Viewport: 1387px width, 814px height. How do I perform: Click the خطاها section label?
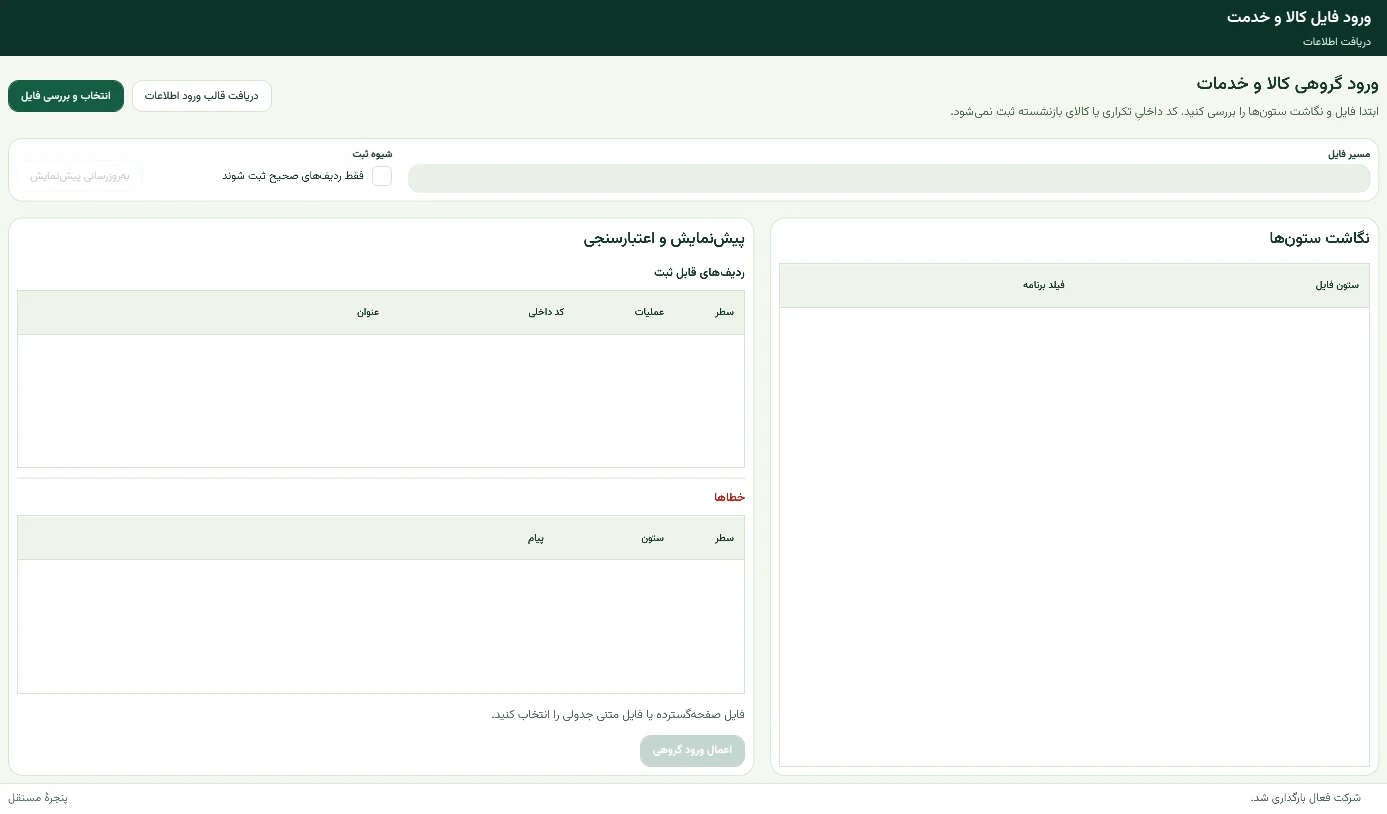[729, 497]
